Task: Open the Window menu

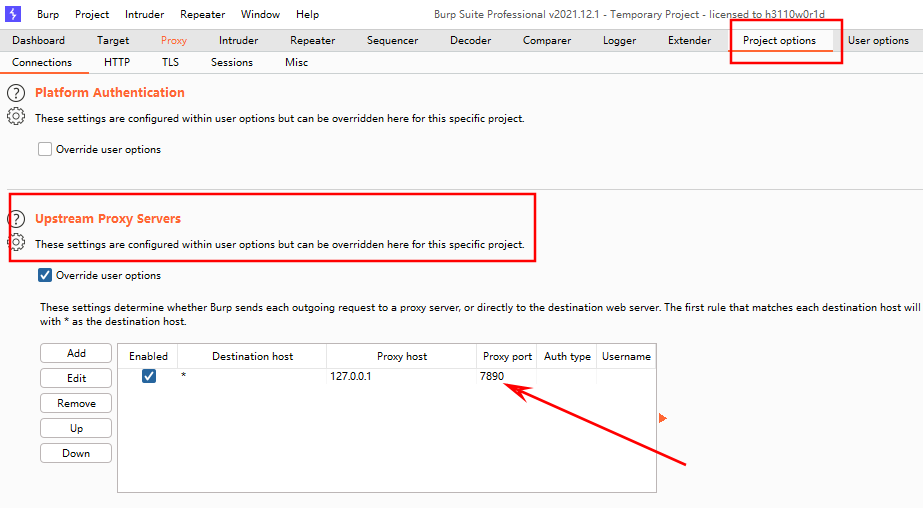Action: [260, 14]
